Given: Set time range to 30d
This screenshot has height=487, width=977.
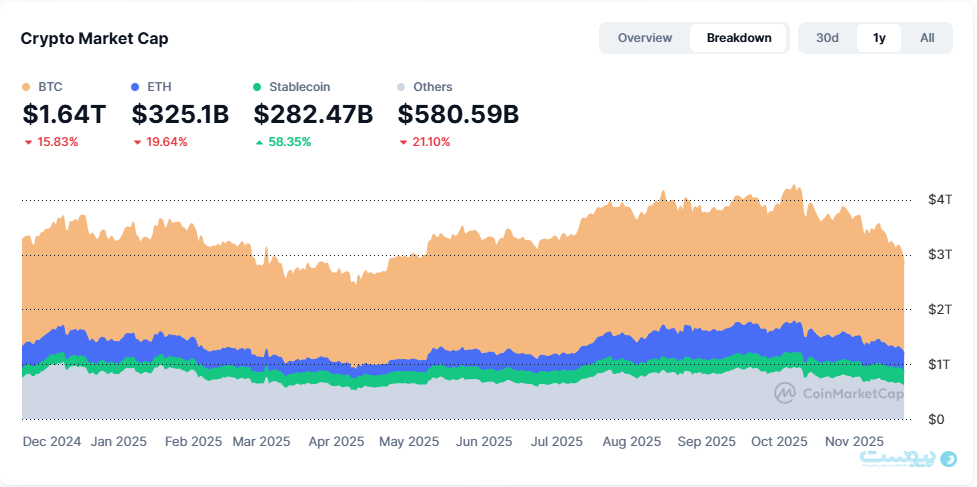Looking at the screenshot, I should 827,38.
